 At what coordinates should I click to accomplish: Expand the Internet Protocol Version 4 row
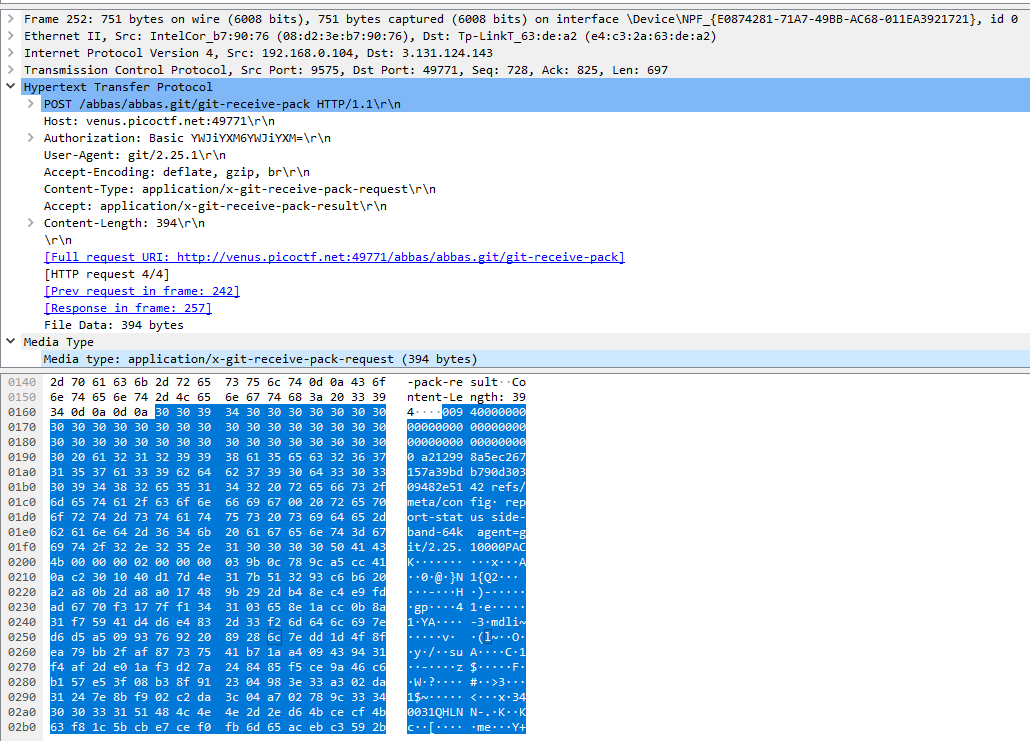pos(11,53)
